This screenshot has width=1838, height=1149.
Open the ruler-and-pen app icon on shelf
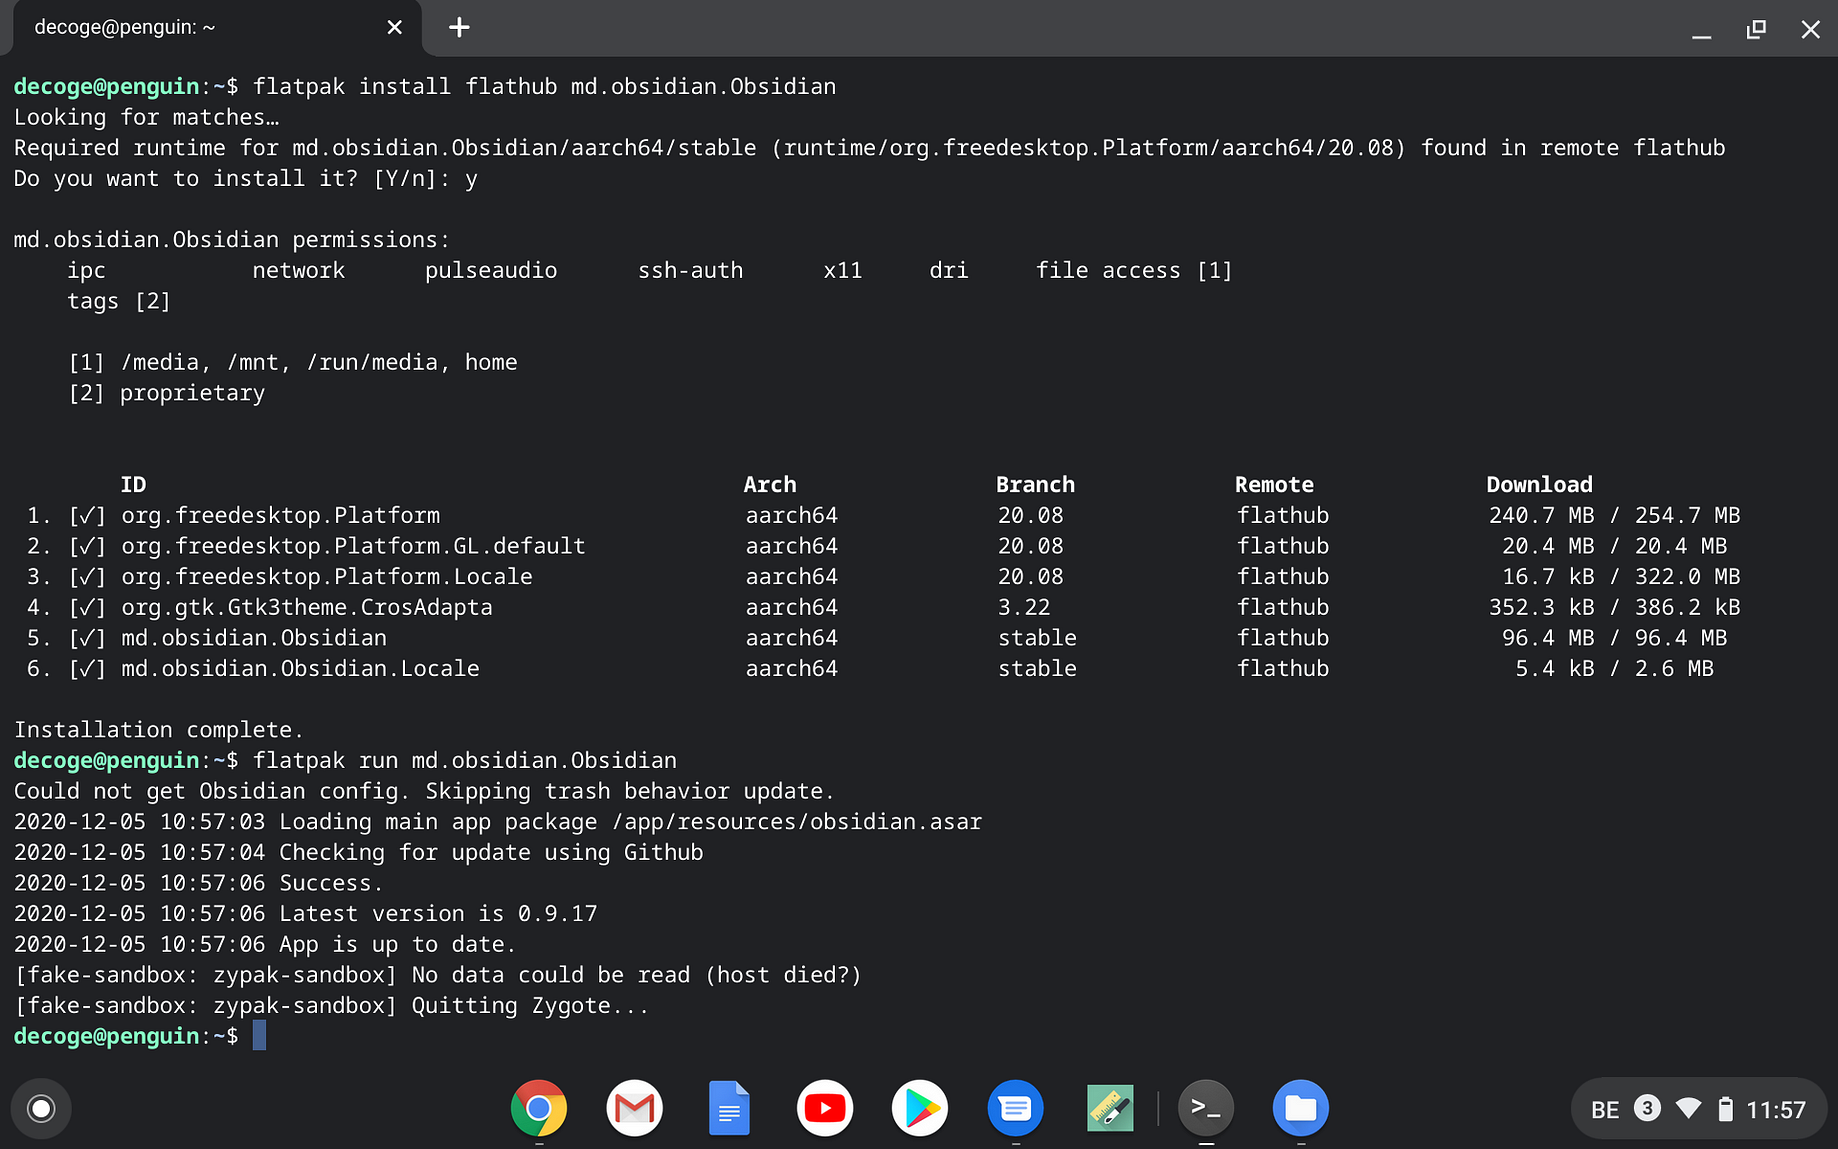click(1110, 1108)
